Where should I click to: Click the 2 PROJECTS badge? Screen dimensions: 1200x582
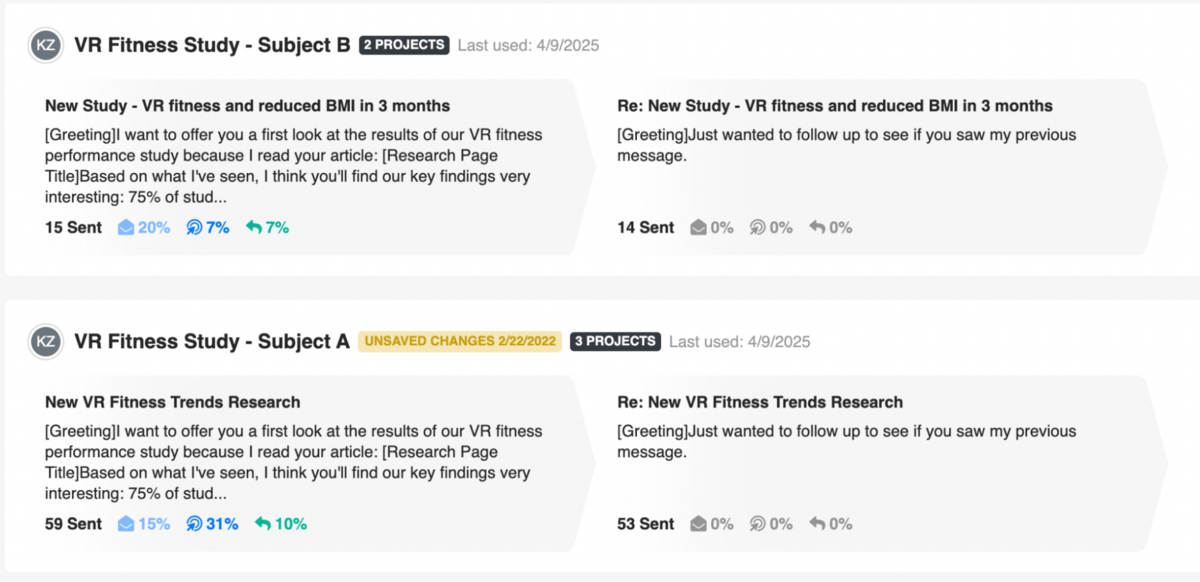(x=403, y=44)
